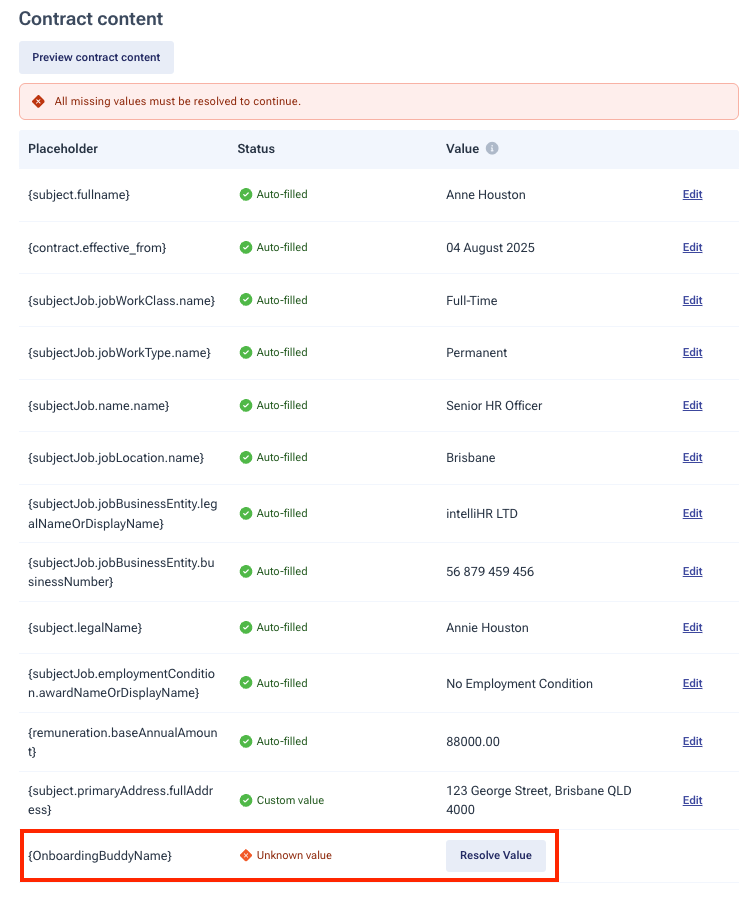Click the Value column header

click(462, 149)
